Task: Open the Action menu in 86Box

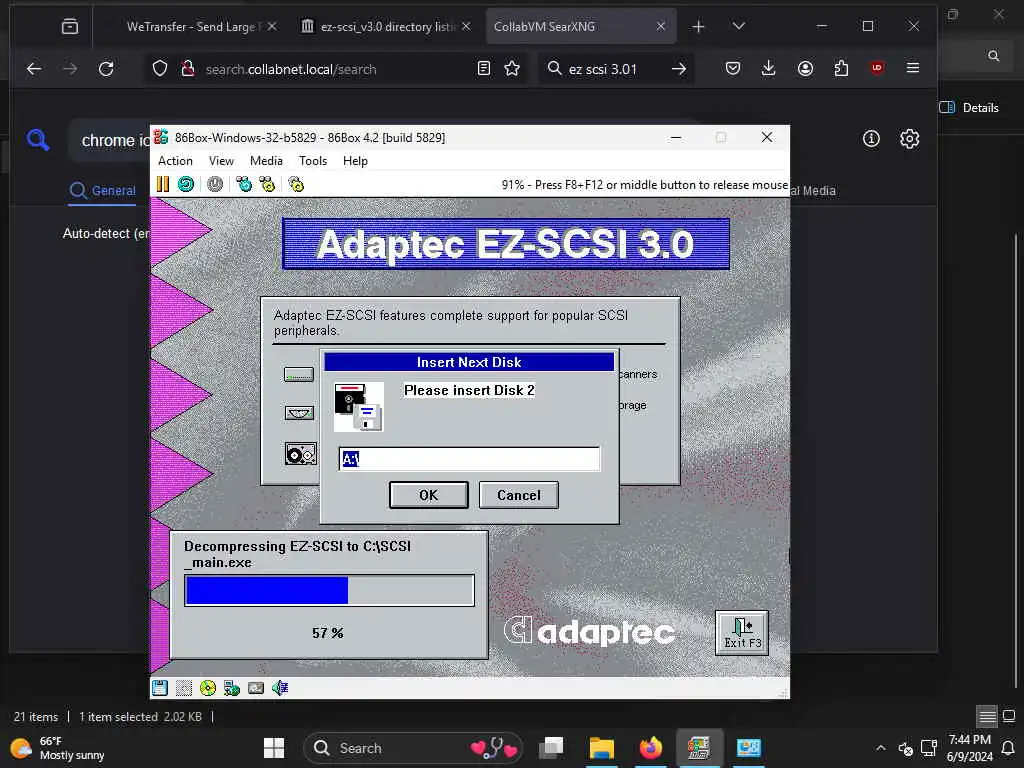Action: point(175,161)
